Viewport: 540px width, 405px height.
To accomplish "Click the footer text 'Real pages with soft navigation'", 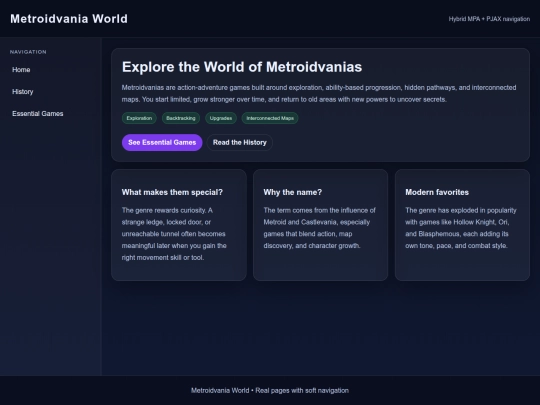I will (x=302, y=391).
